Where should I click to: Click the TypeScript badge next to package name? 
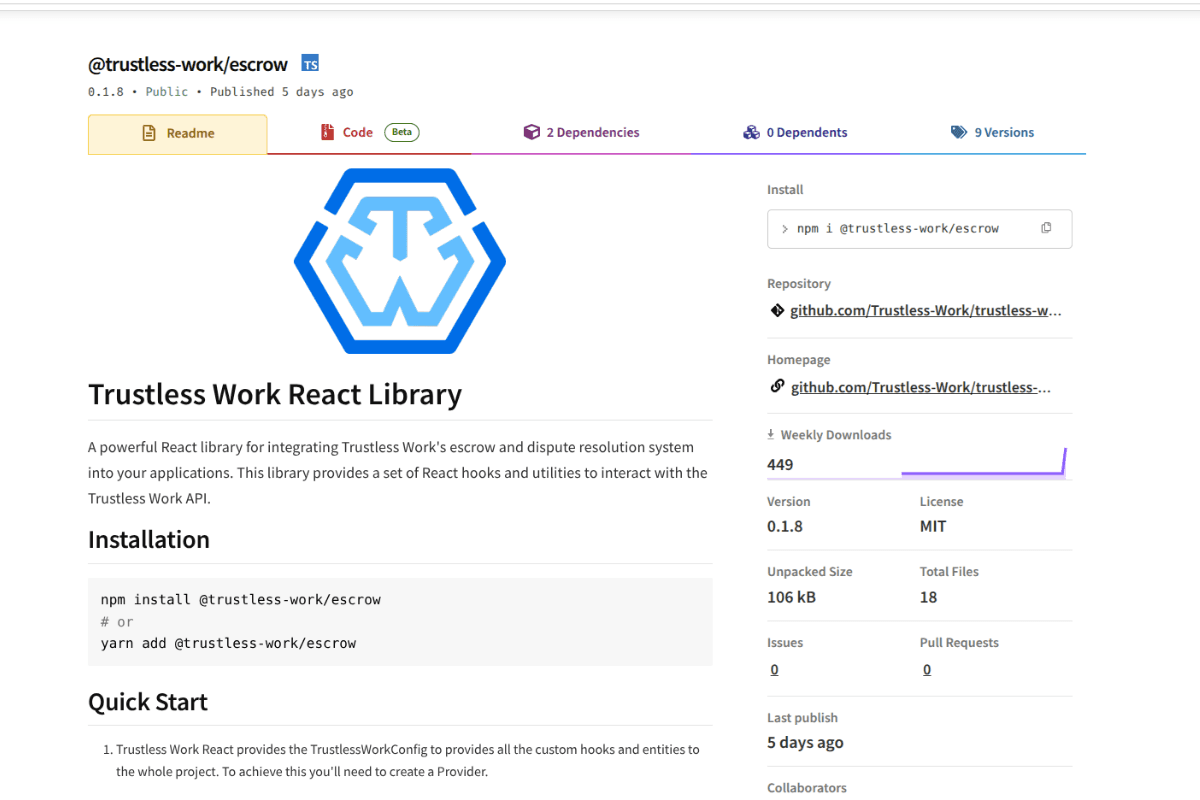coord(310,62)
